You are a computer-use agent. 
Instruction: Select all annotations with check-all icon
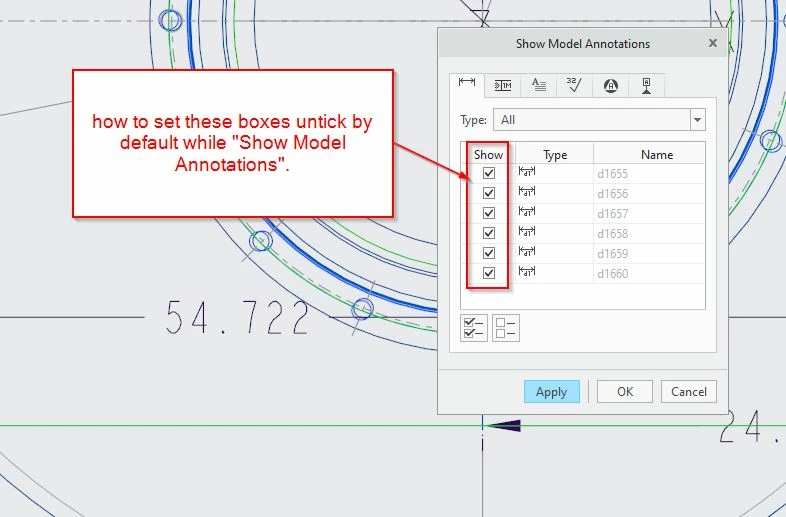474,328
